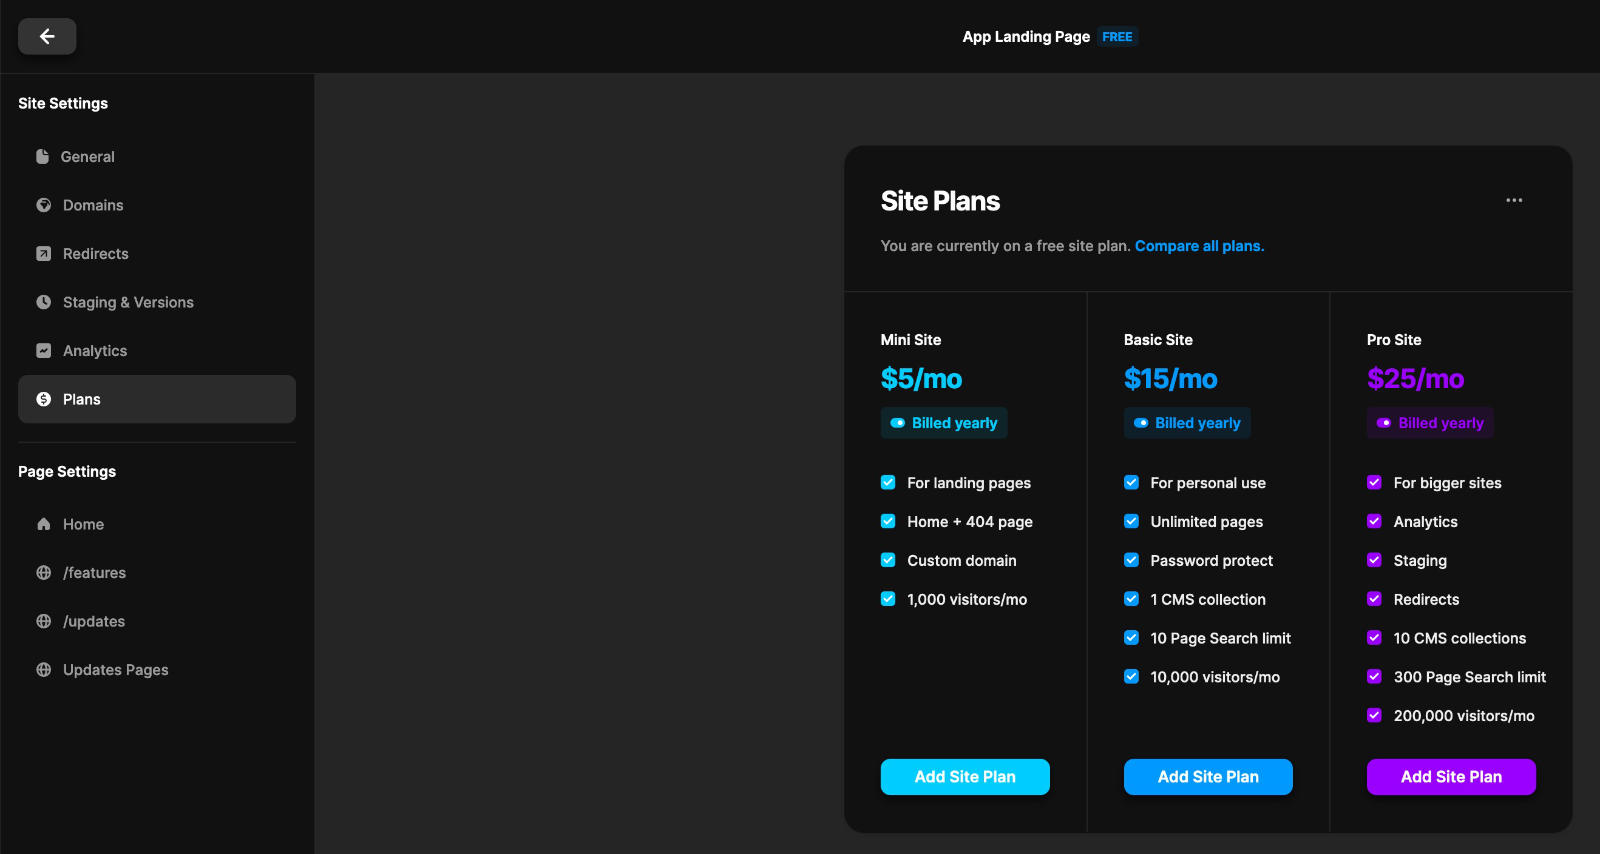Viewport: 1600px width, 854px height.
Task: Open Staging & Versions section
Action: coord(157,302)
